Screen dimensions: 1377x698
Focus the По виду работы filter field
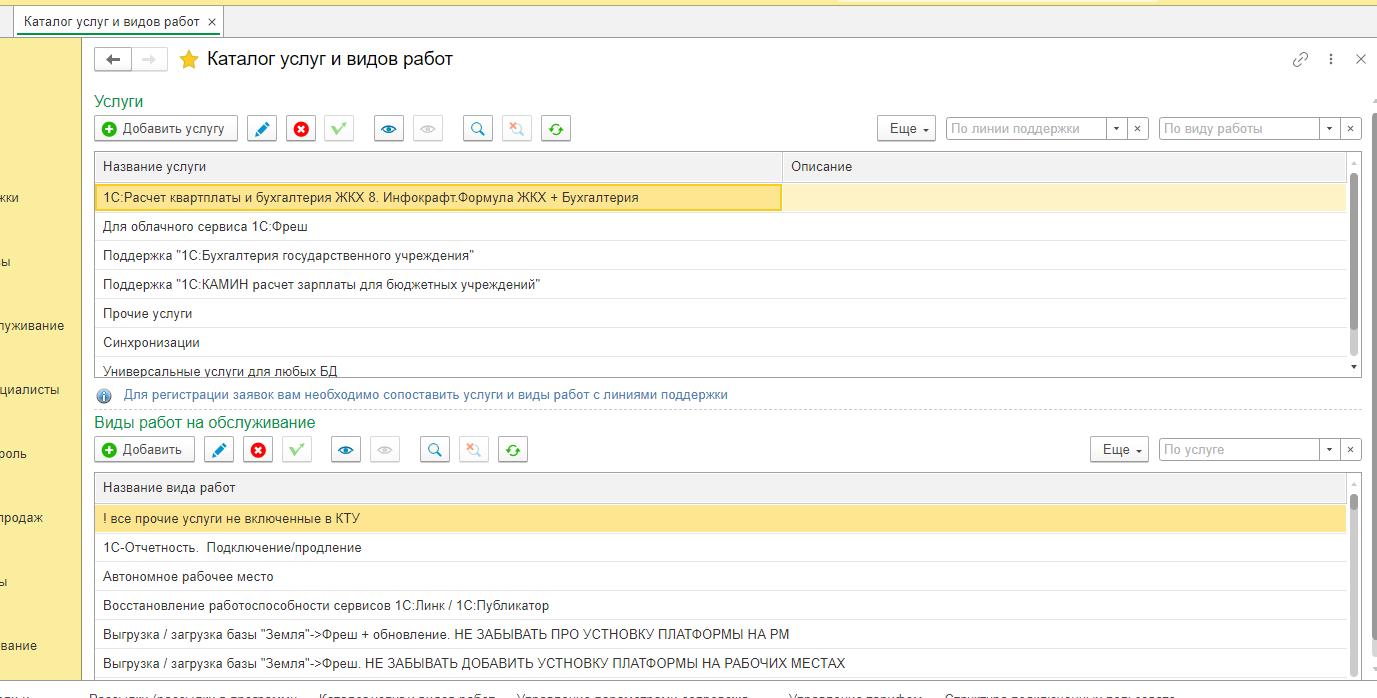click(x=1240, y=129)
